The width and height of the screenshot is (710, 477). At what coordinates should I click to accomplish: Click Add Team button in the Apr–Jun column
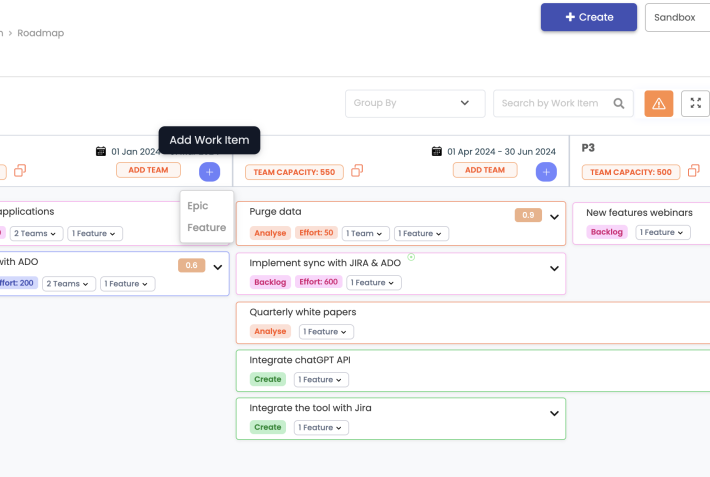[485, 170]
